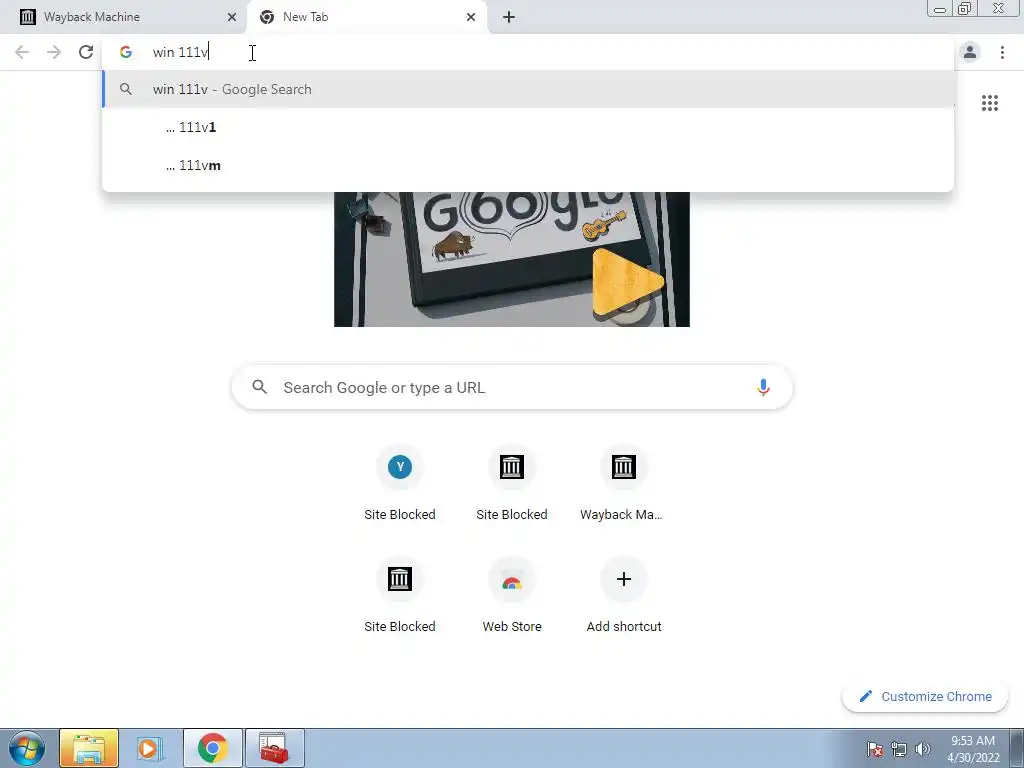Open the first Site Blocked shortcut with Y icon
The image size is (1024, 768).
pos(400,483)
